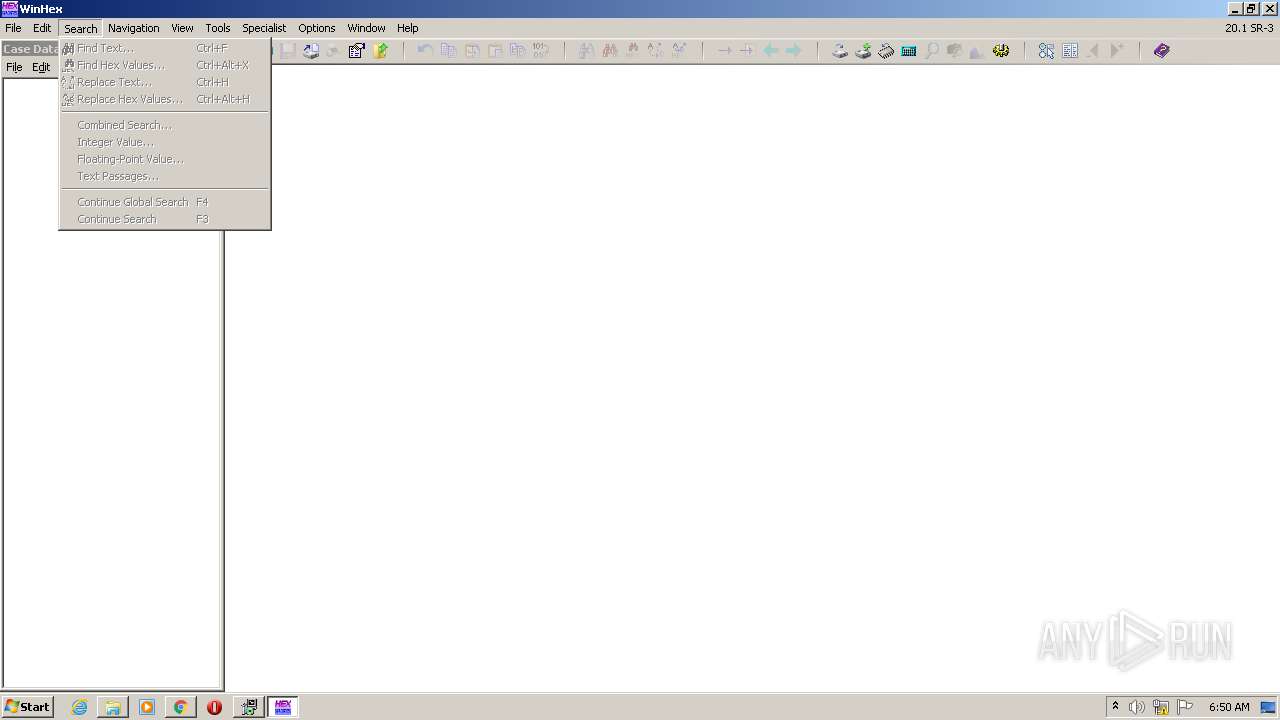
Task: Open the purple Help book icon
Action: tap(1161, 50)
